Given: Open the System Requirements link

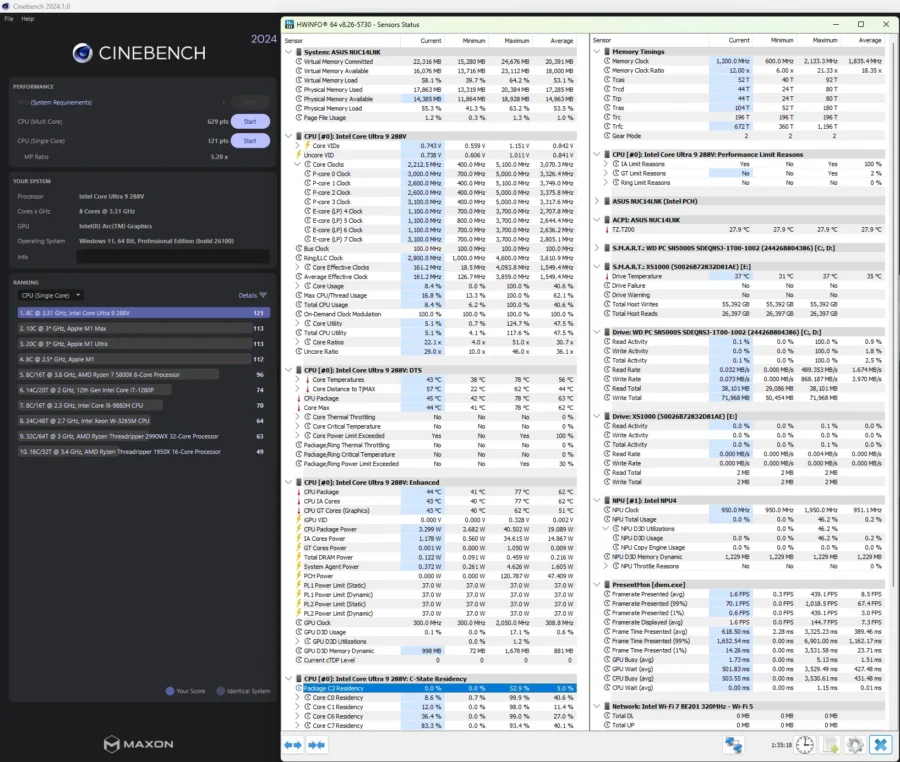Looking at the screenshot, I should [61, 102].
